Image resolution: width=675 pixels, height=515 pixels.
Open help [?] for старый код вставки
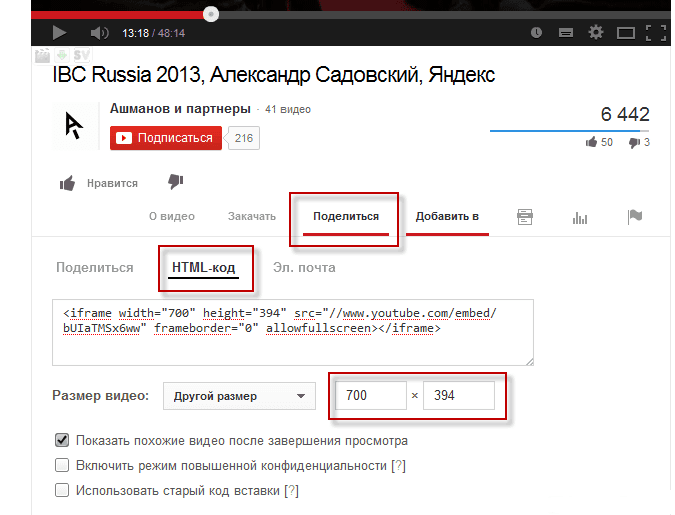pyautogui.click(x=291, y=490)
